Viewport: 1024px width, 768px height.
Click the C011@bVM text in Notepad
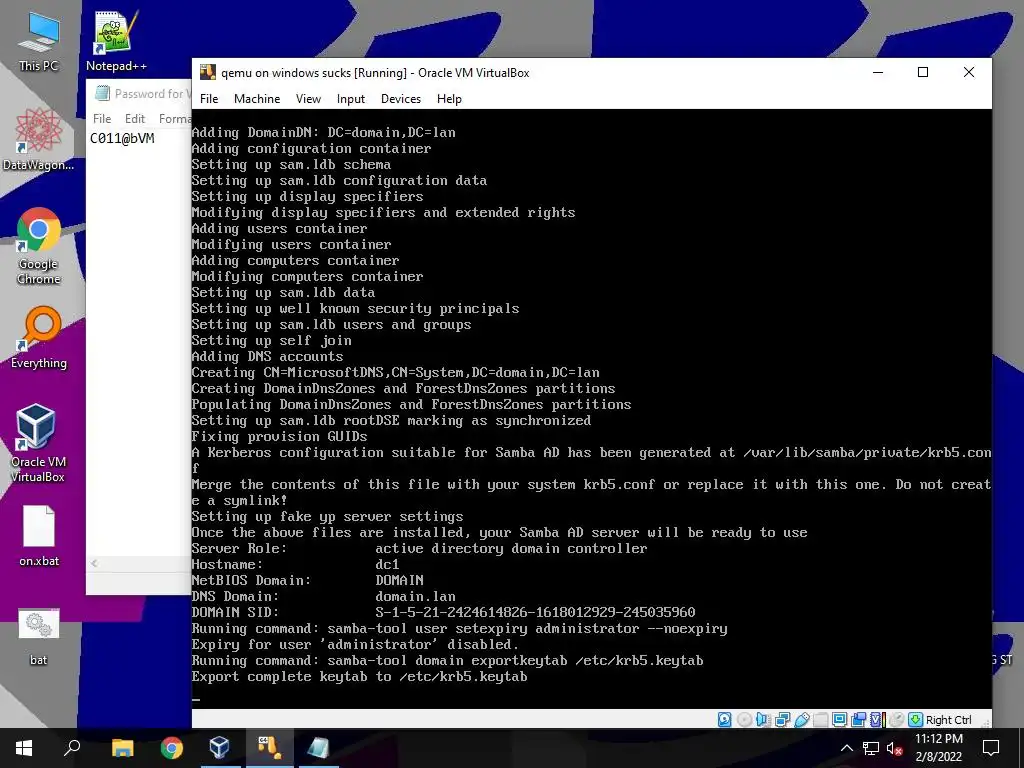(x=122, y=138)
